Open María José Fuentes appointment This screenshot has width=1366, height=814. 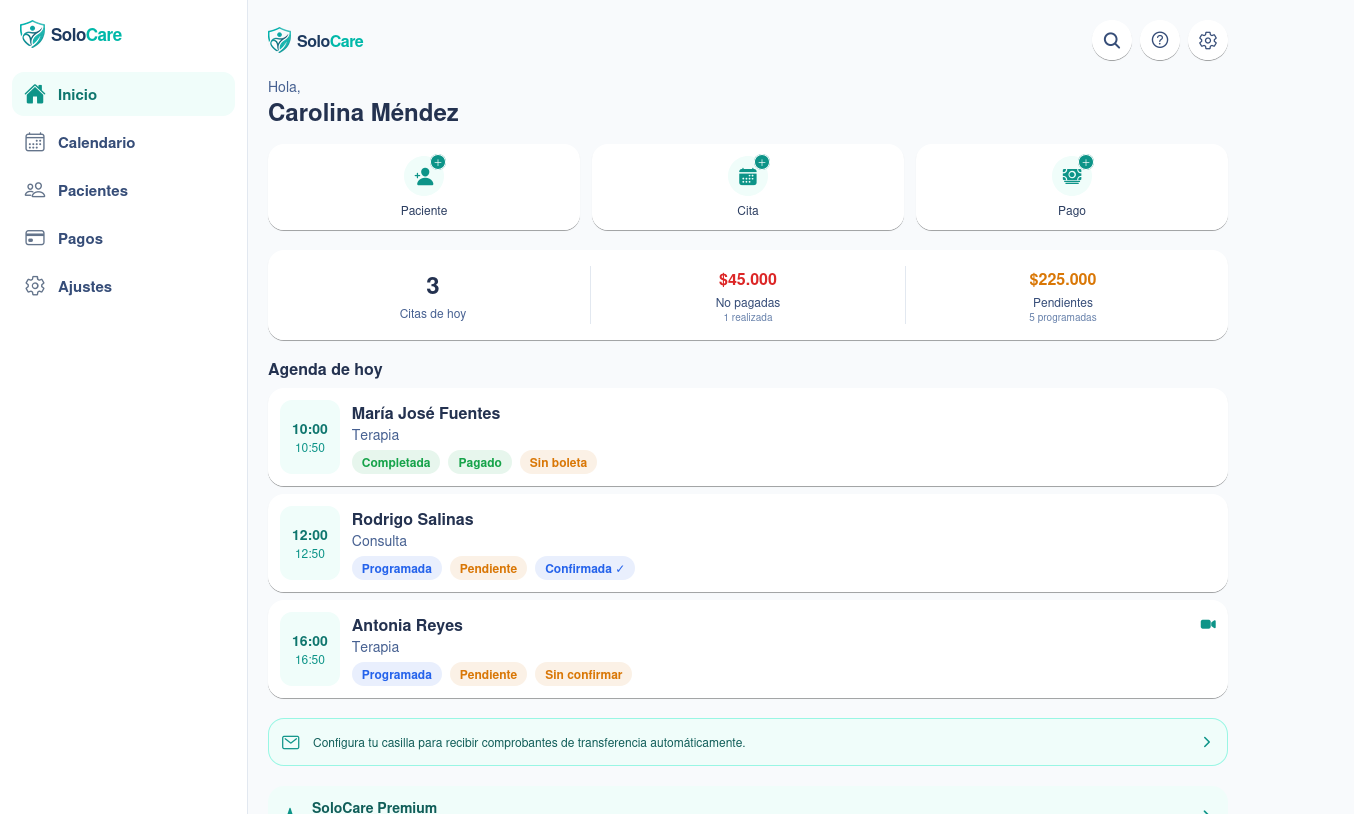pyautogui.click(x=748, y=437)
